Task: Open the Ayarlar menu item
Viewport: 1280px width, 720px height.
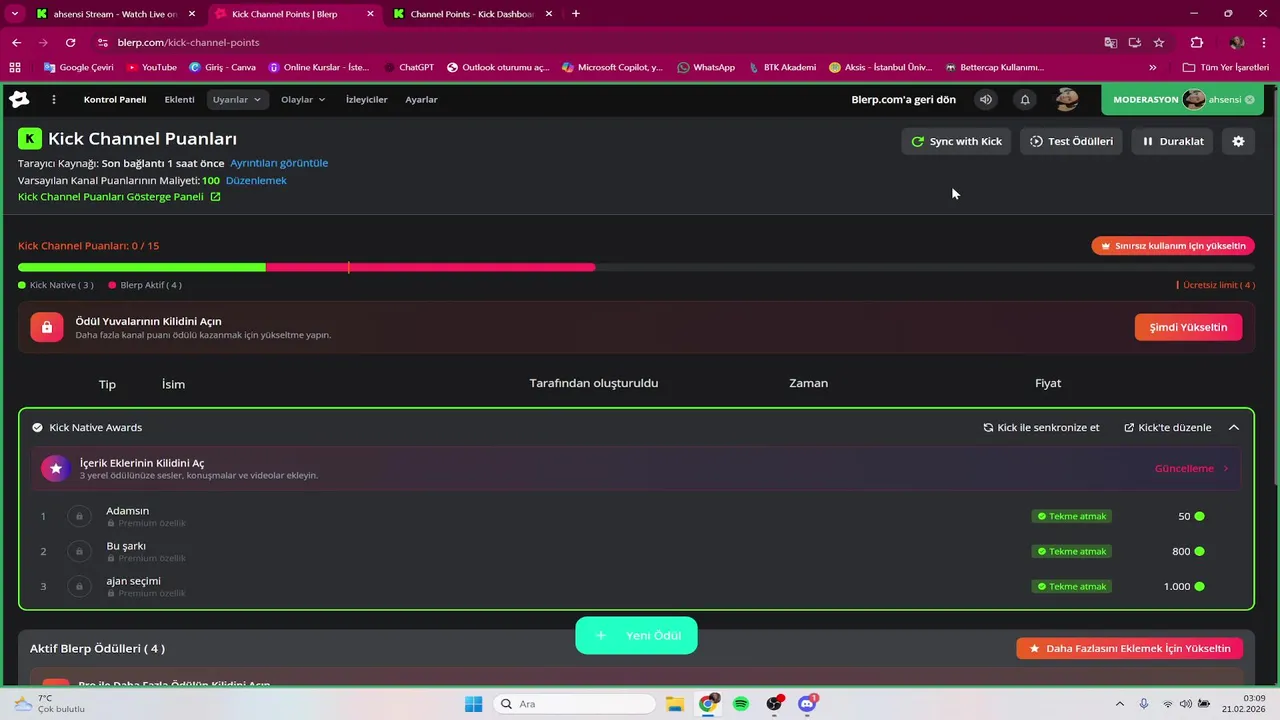Action: pyautogui.click(x=421, y=99)
